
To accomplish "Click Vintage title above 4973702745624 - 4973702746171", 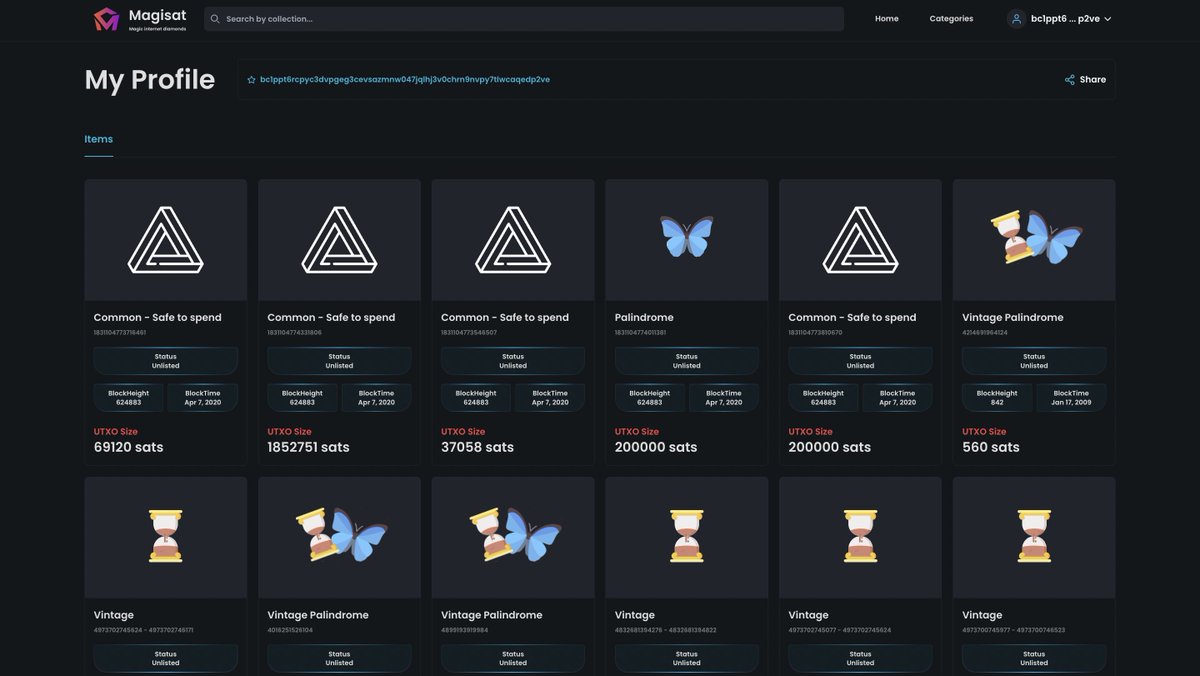I will click(x=114, y=615).
